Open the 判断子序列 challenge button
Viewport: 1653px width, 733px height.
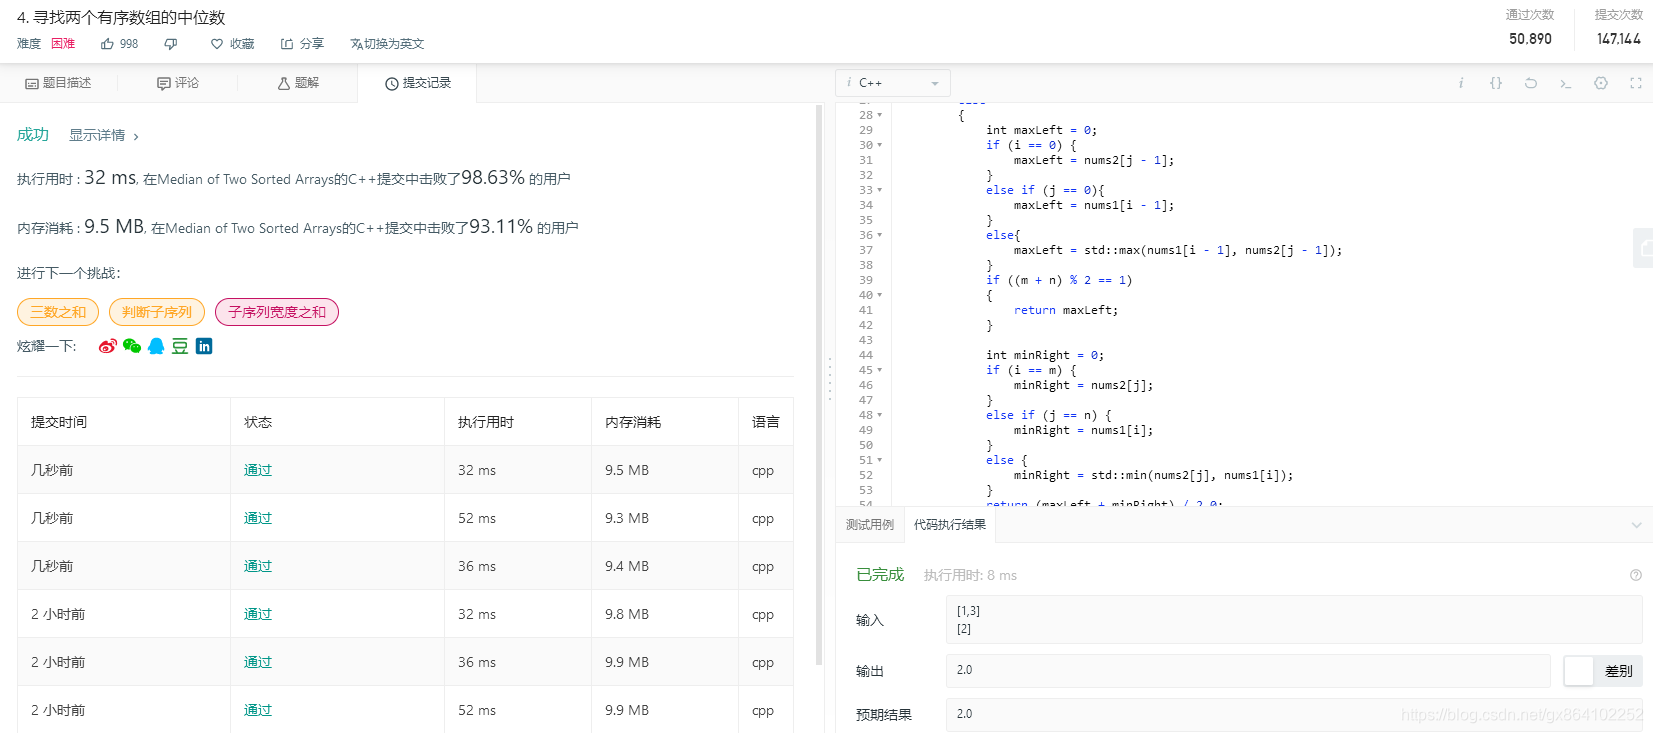click(157, 312)
